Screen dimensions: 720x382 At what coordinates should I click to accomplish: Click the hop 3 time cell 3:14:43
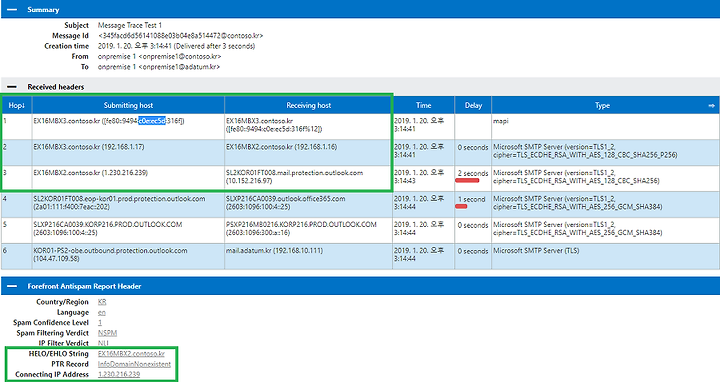[423, 179]
